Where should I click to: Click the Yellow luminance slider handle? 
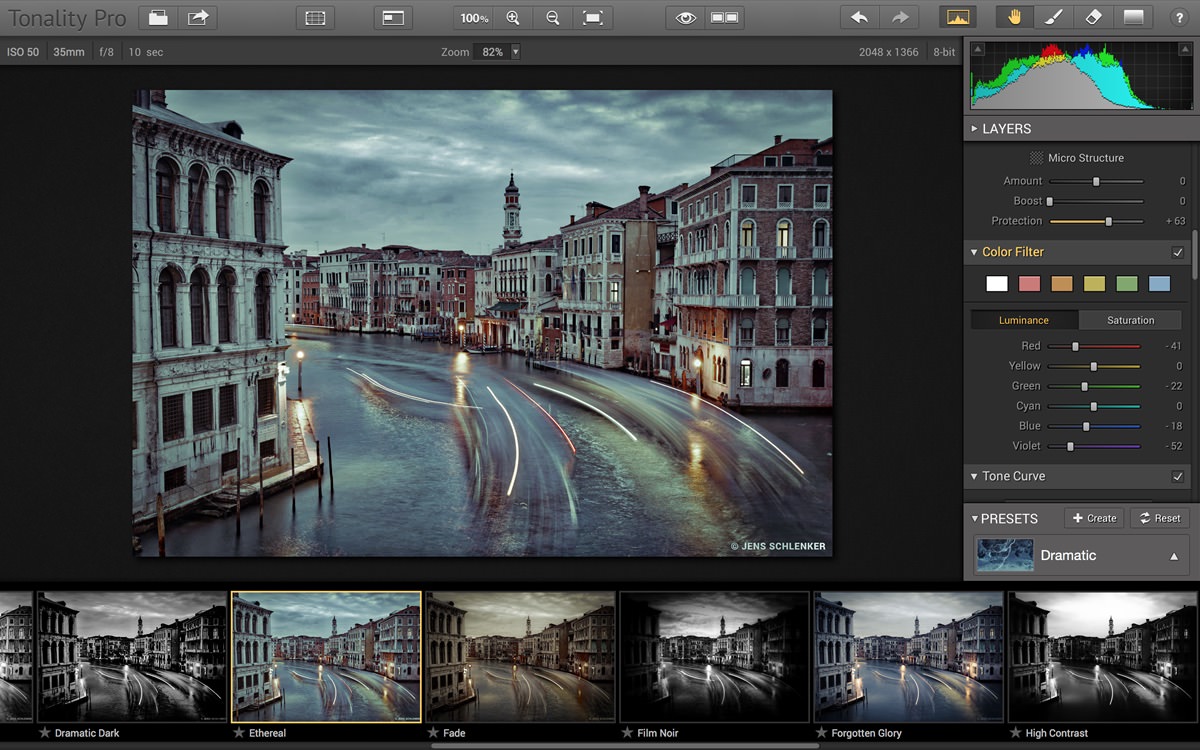[x=1094, y=366]
